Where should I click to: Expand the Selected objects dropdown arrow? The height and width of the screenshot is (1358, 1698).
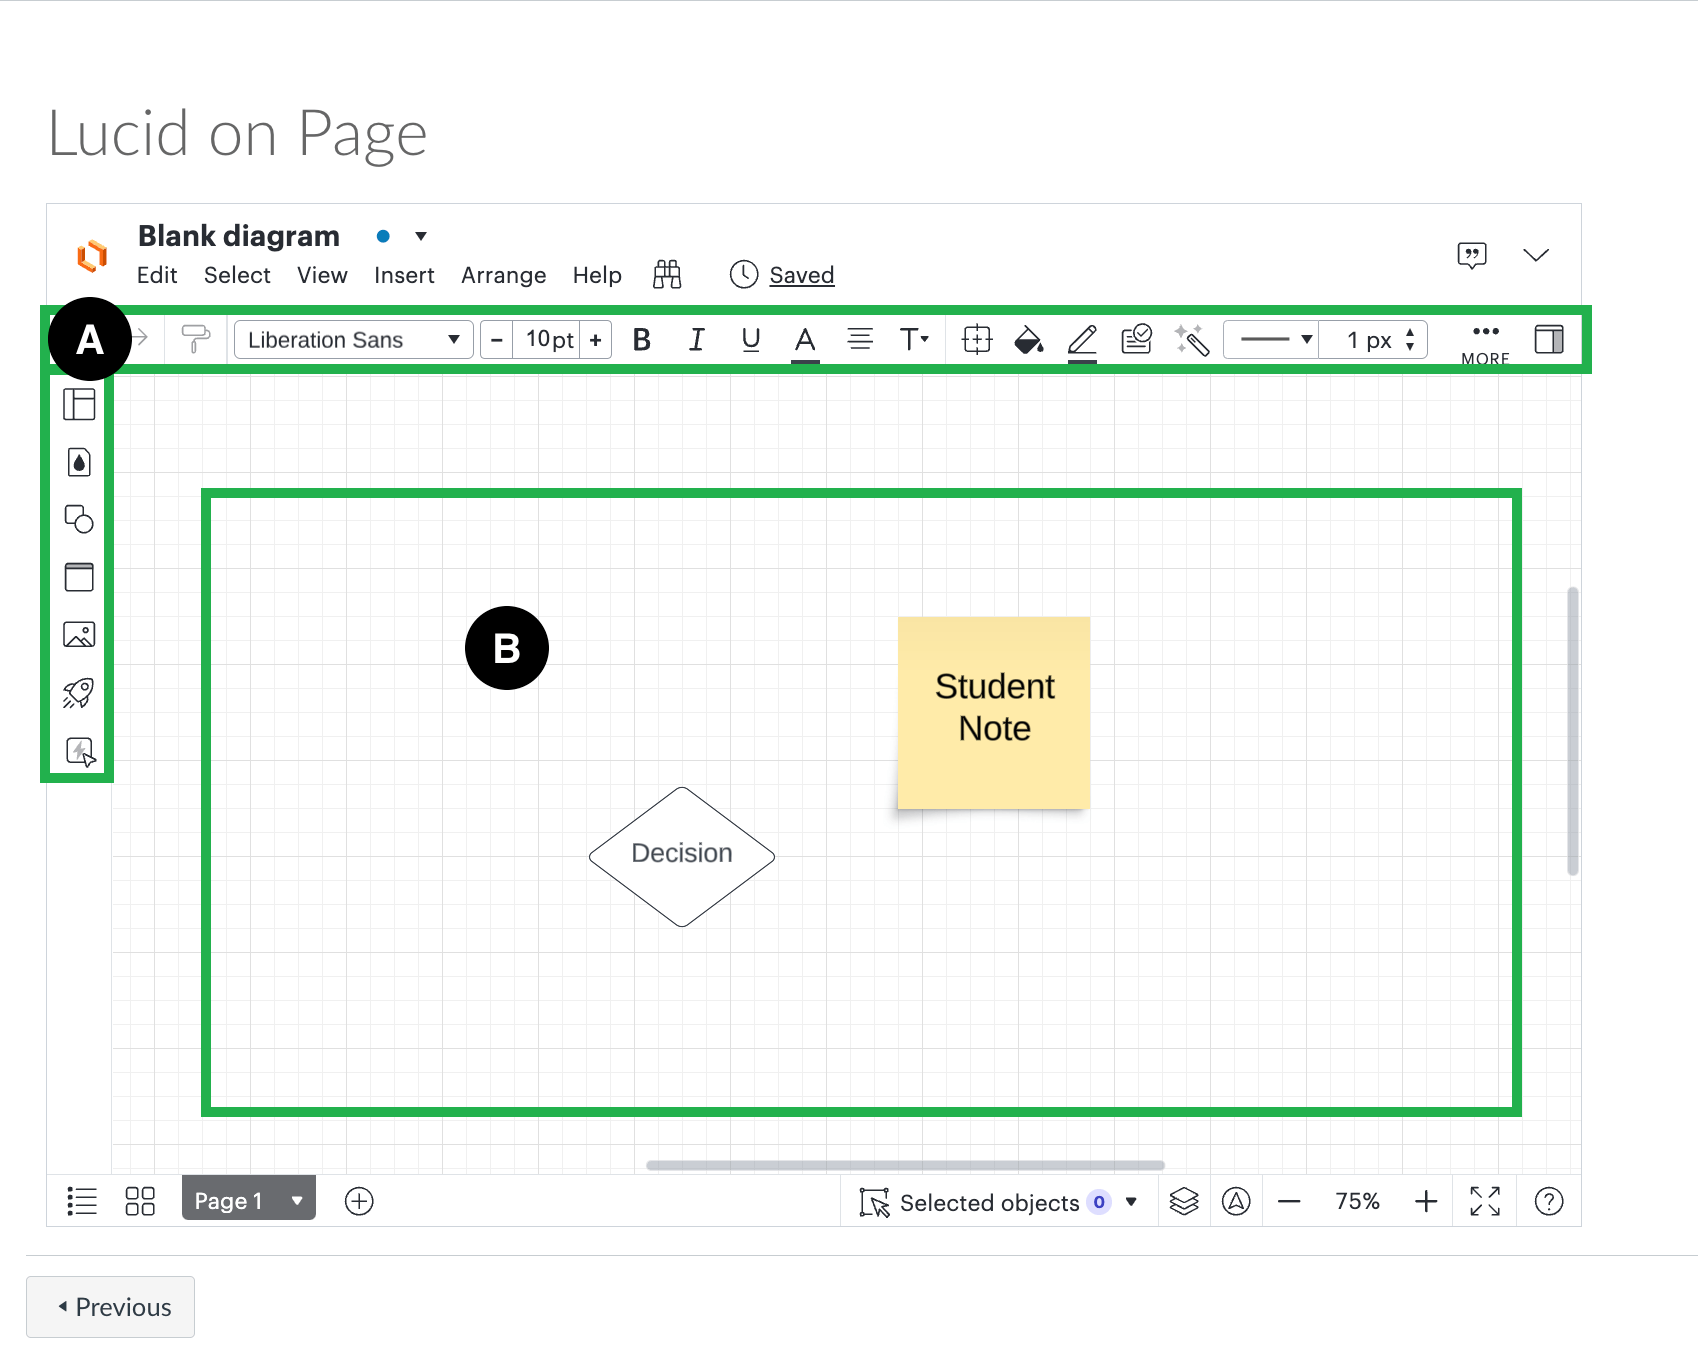click(x=1131, y=1202)
